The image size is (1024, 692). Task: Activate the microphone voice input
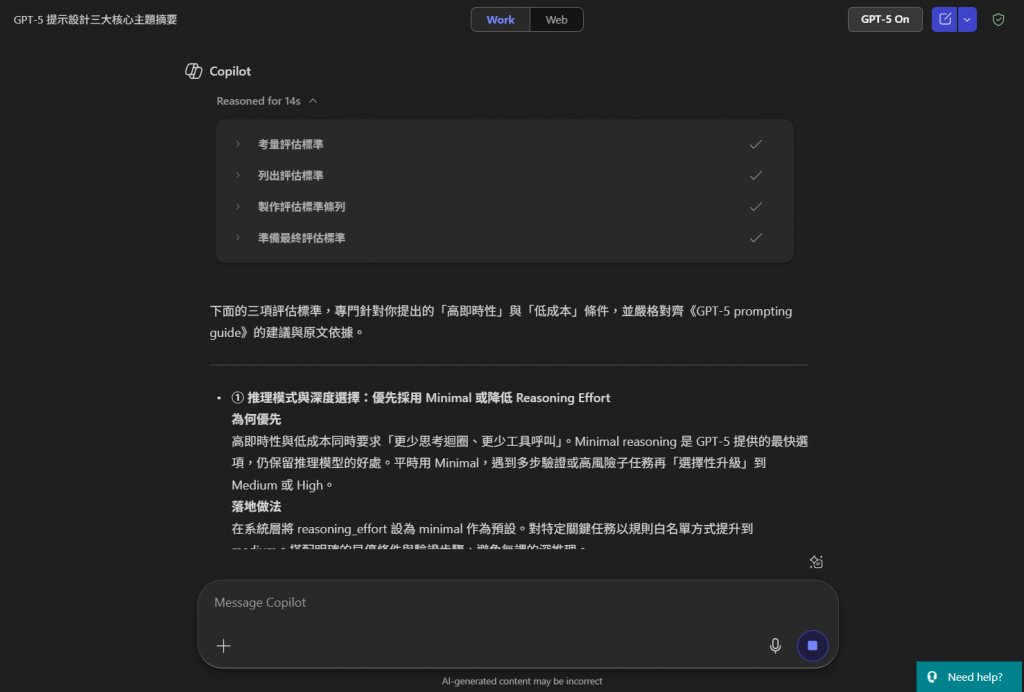775,646
